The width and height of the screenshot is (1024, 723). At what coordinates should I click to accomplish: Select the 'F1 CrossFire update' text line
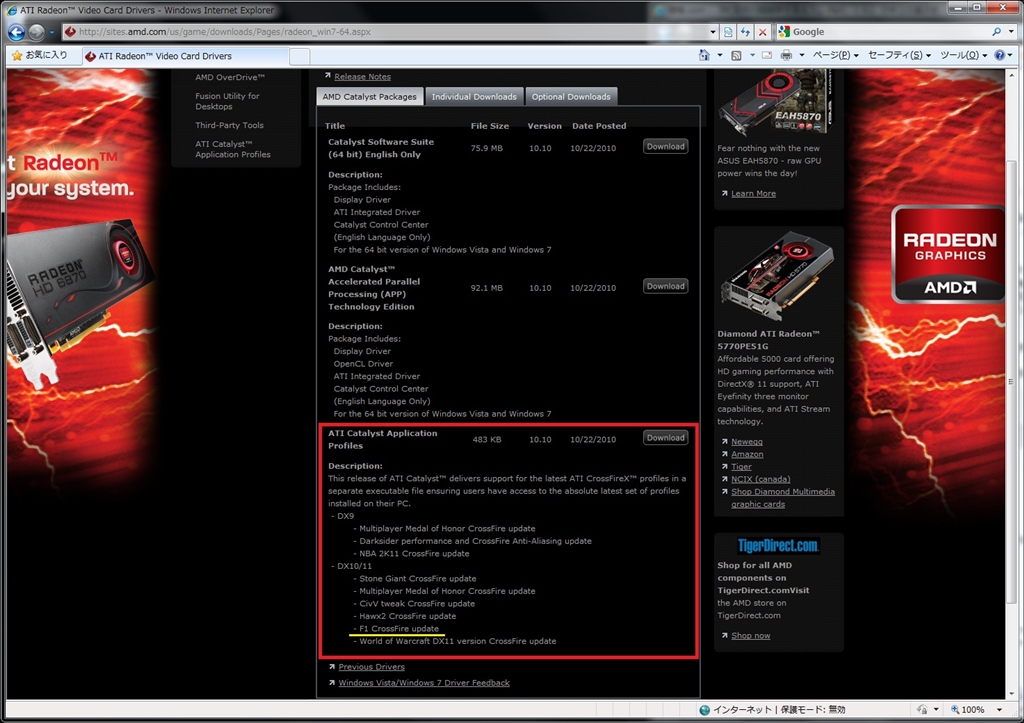coord(399,628)
